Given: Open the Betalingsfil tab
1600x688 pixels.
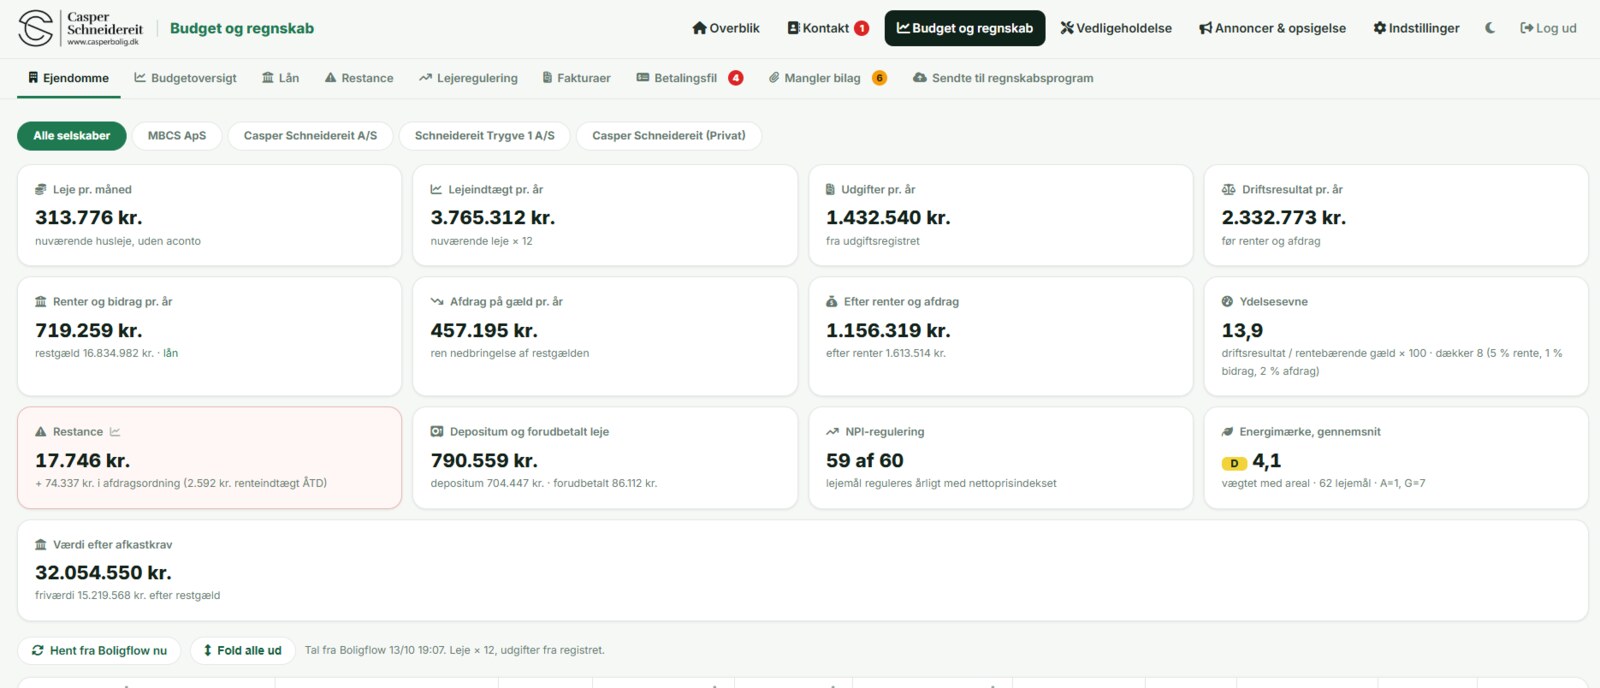Looking at the screenshot, I should pyautogui.click(x=689, y=78).
